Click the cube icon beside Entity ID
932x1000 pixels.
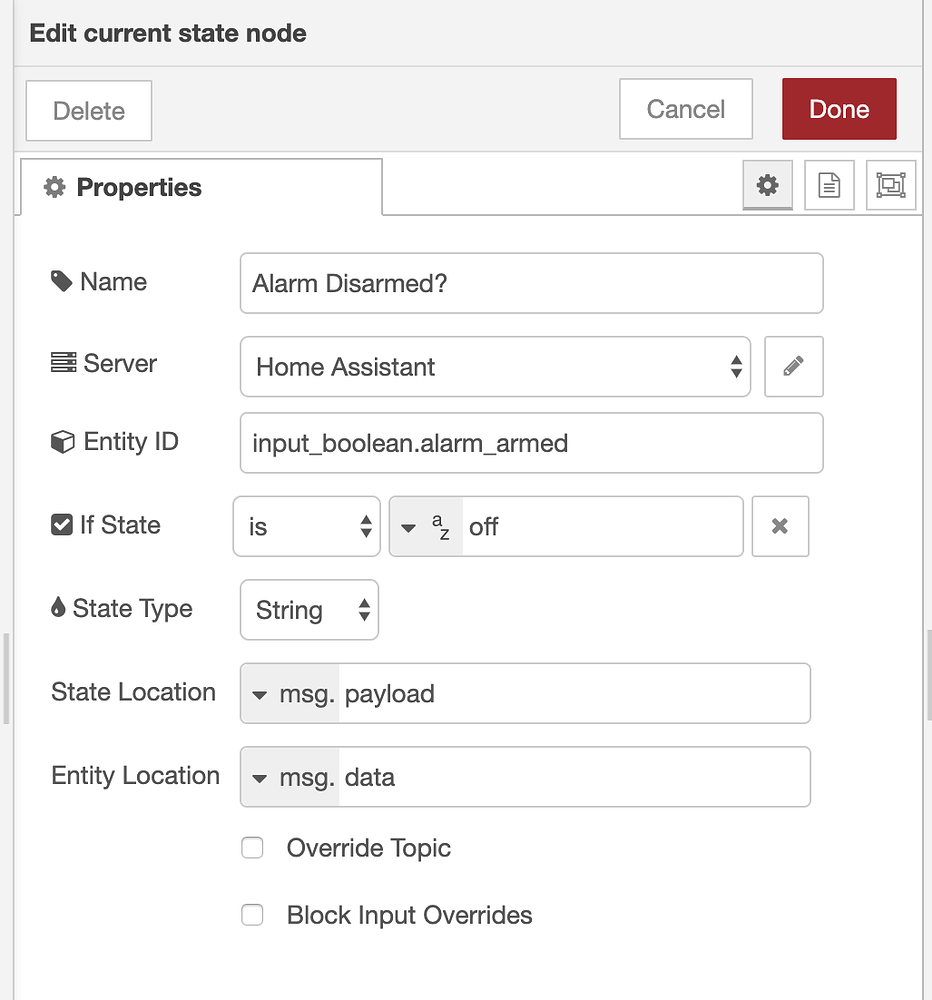(x=62, y=440)
